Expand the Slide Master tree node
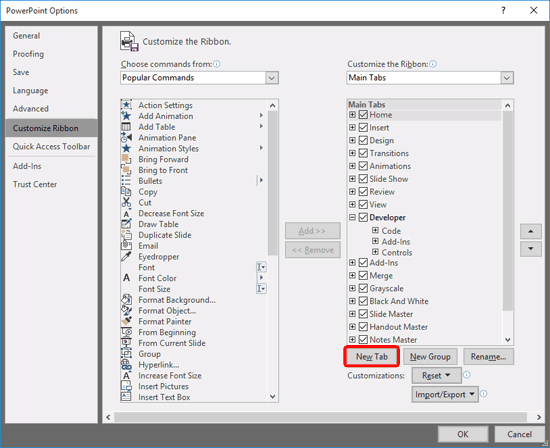550x448 pixels. click(x=352, y=314)
